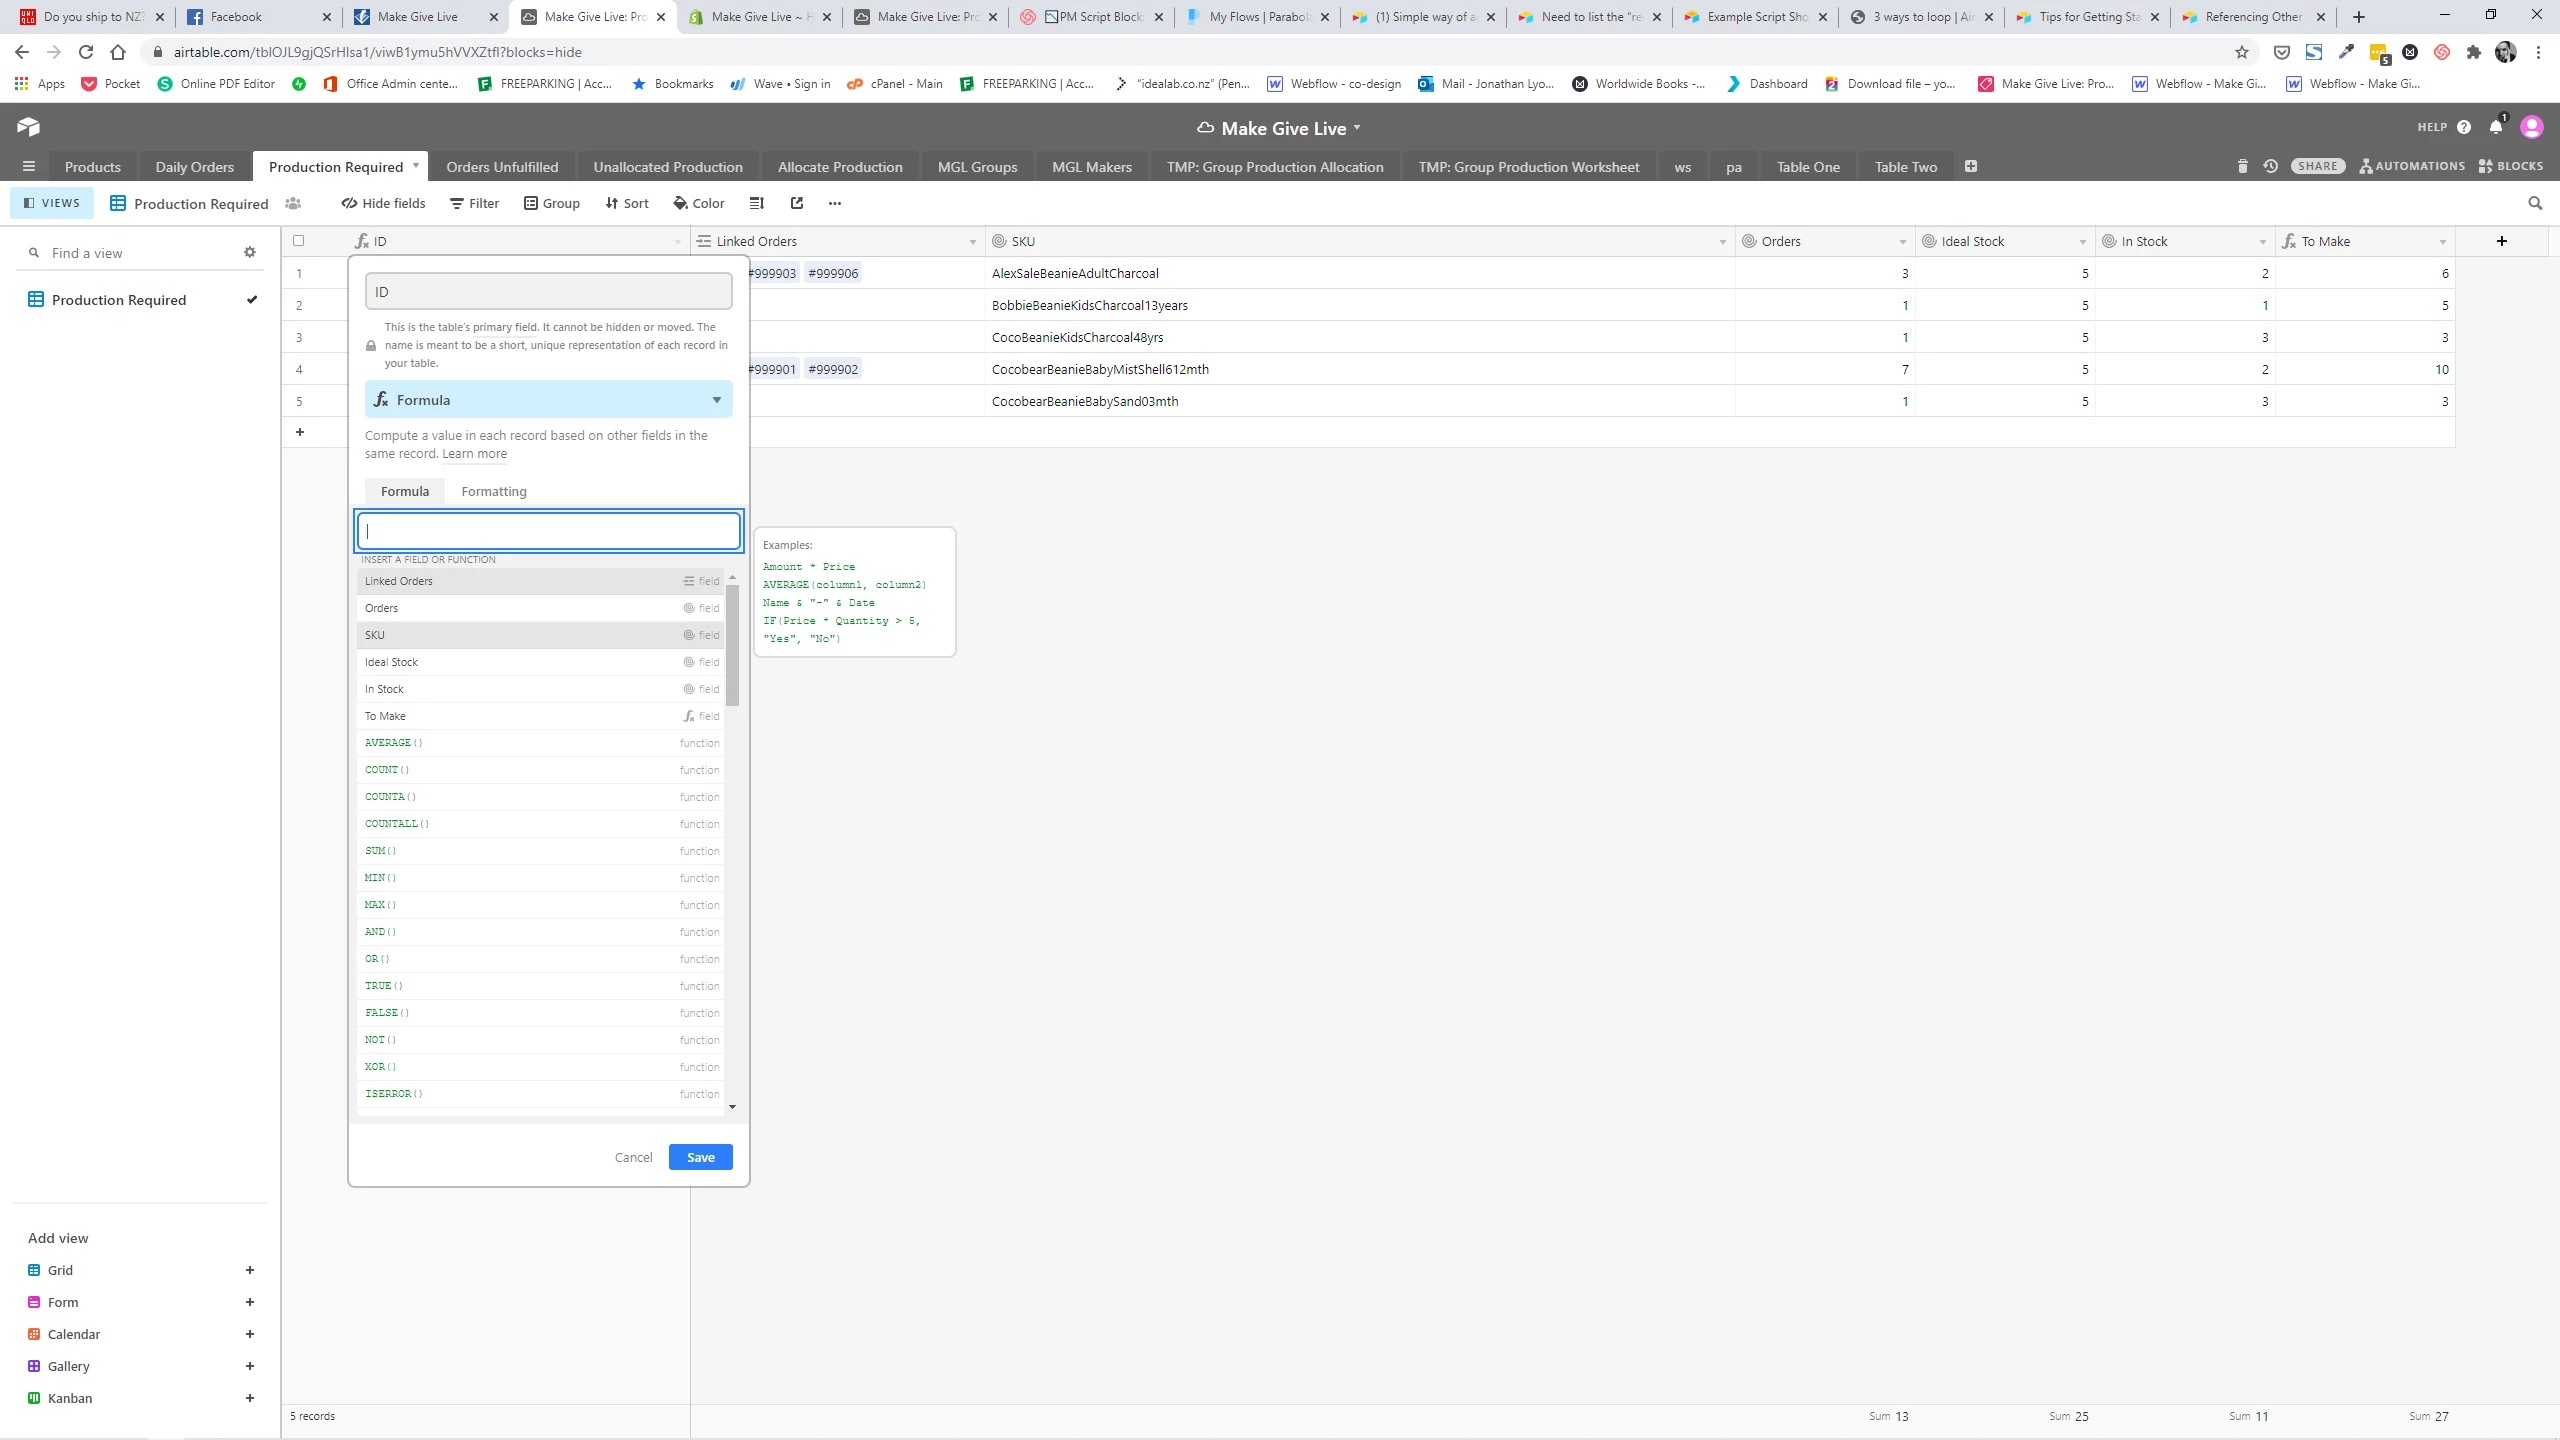This screenshot has height=1440, width=2560.
Task: Insert the ISERROR() function
Action: pyautogui.click(x=541, y=1094)
